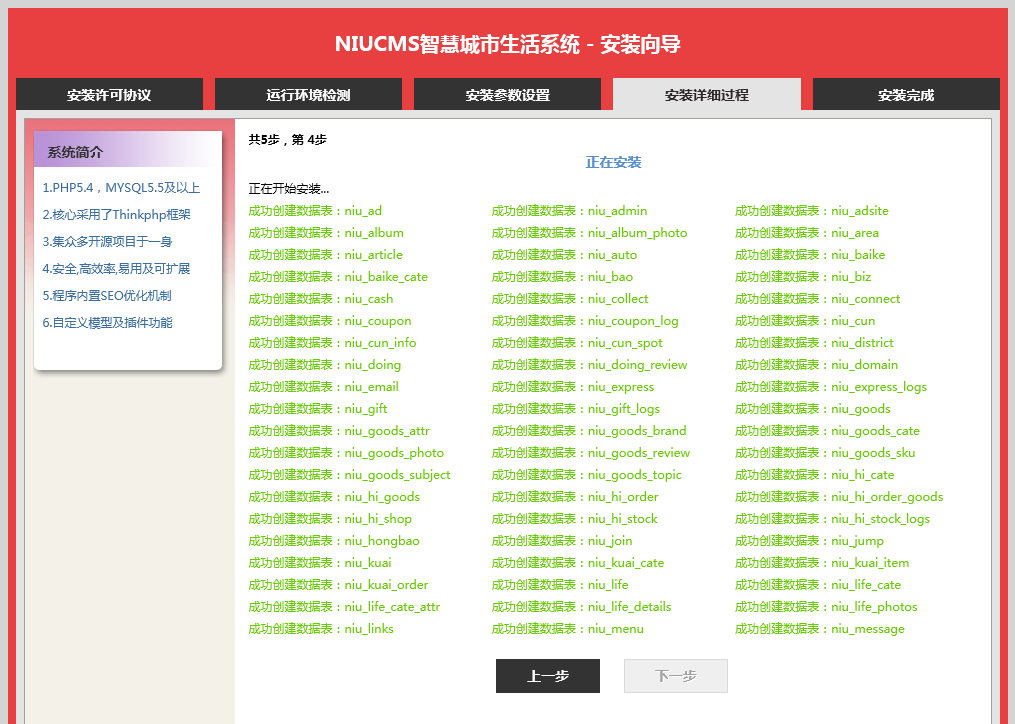Select sidebar item 5.程序内置SEO优化机制
This screenshot has width=1015, height=724.
point(107,296)
